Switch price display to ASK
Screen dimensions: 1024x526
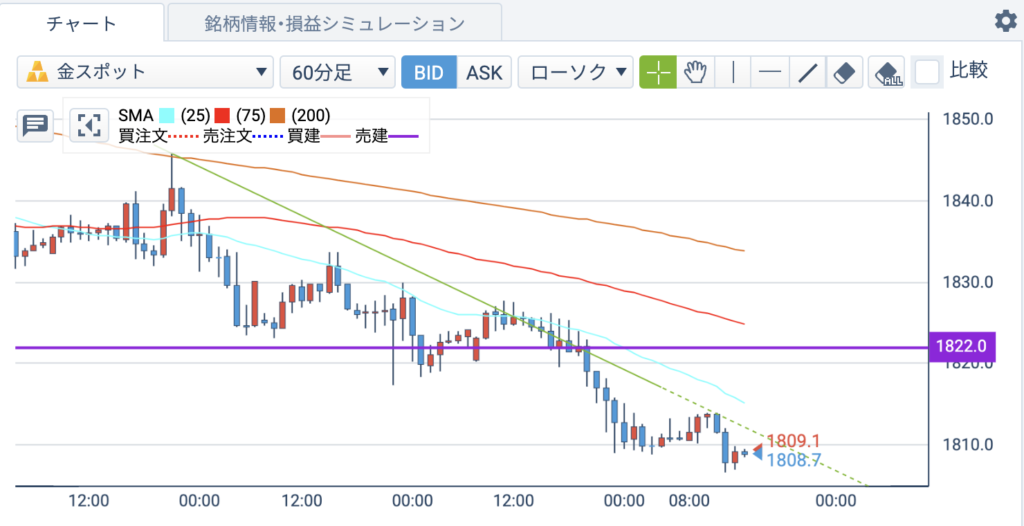click(484, 72)
